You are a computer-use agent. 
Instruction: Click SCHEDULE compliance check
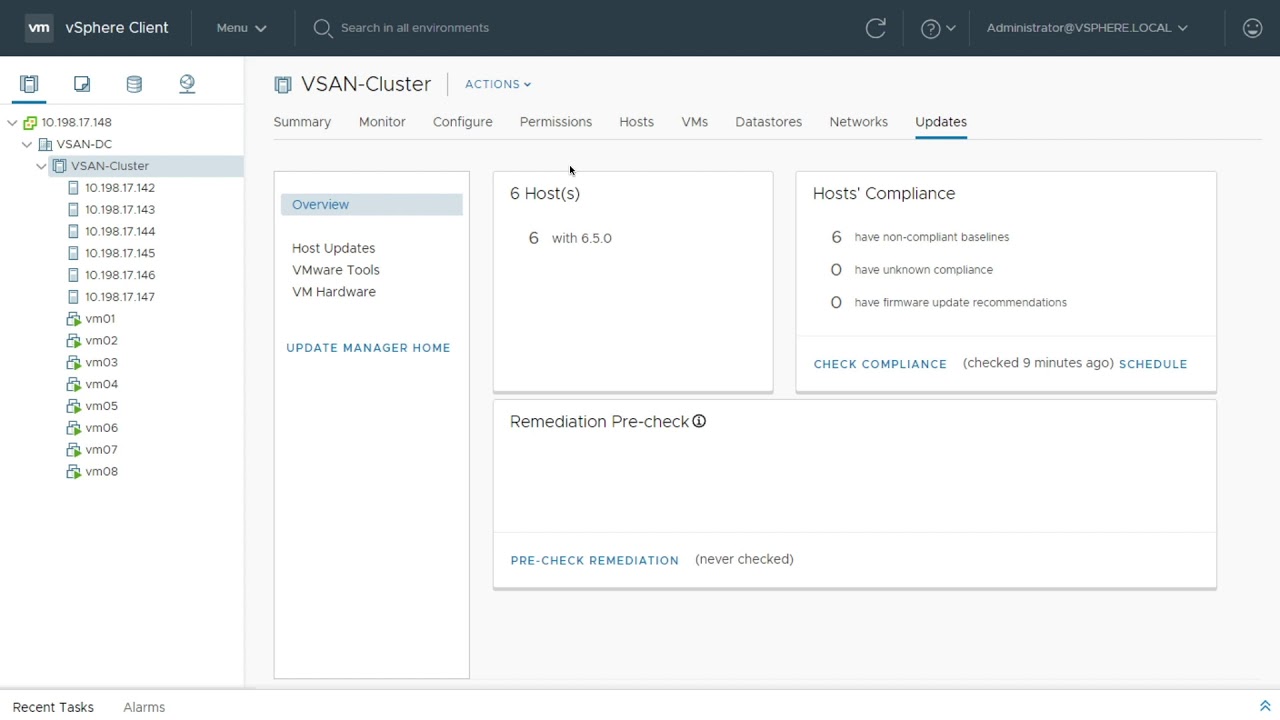pos(1153,364)
